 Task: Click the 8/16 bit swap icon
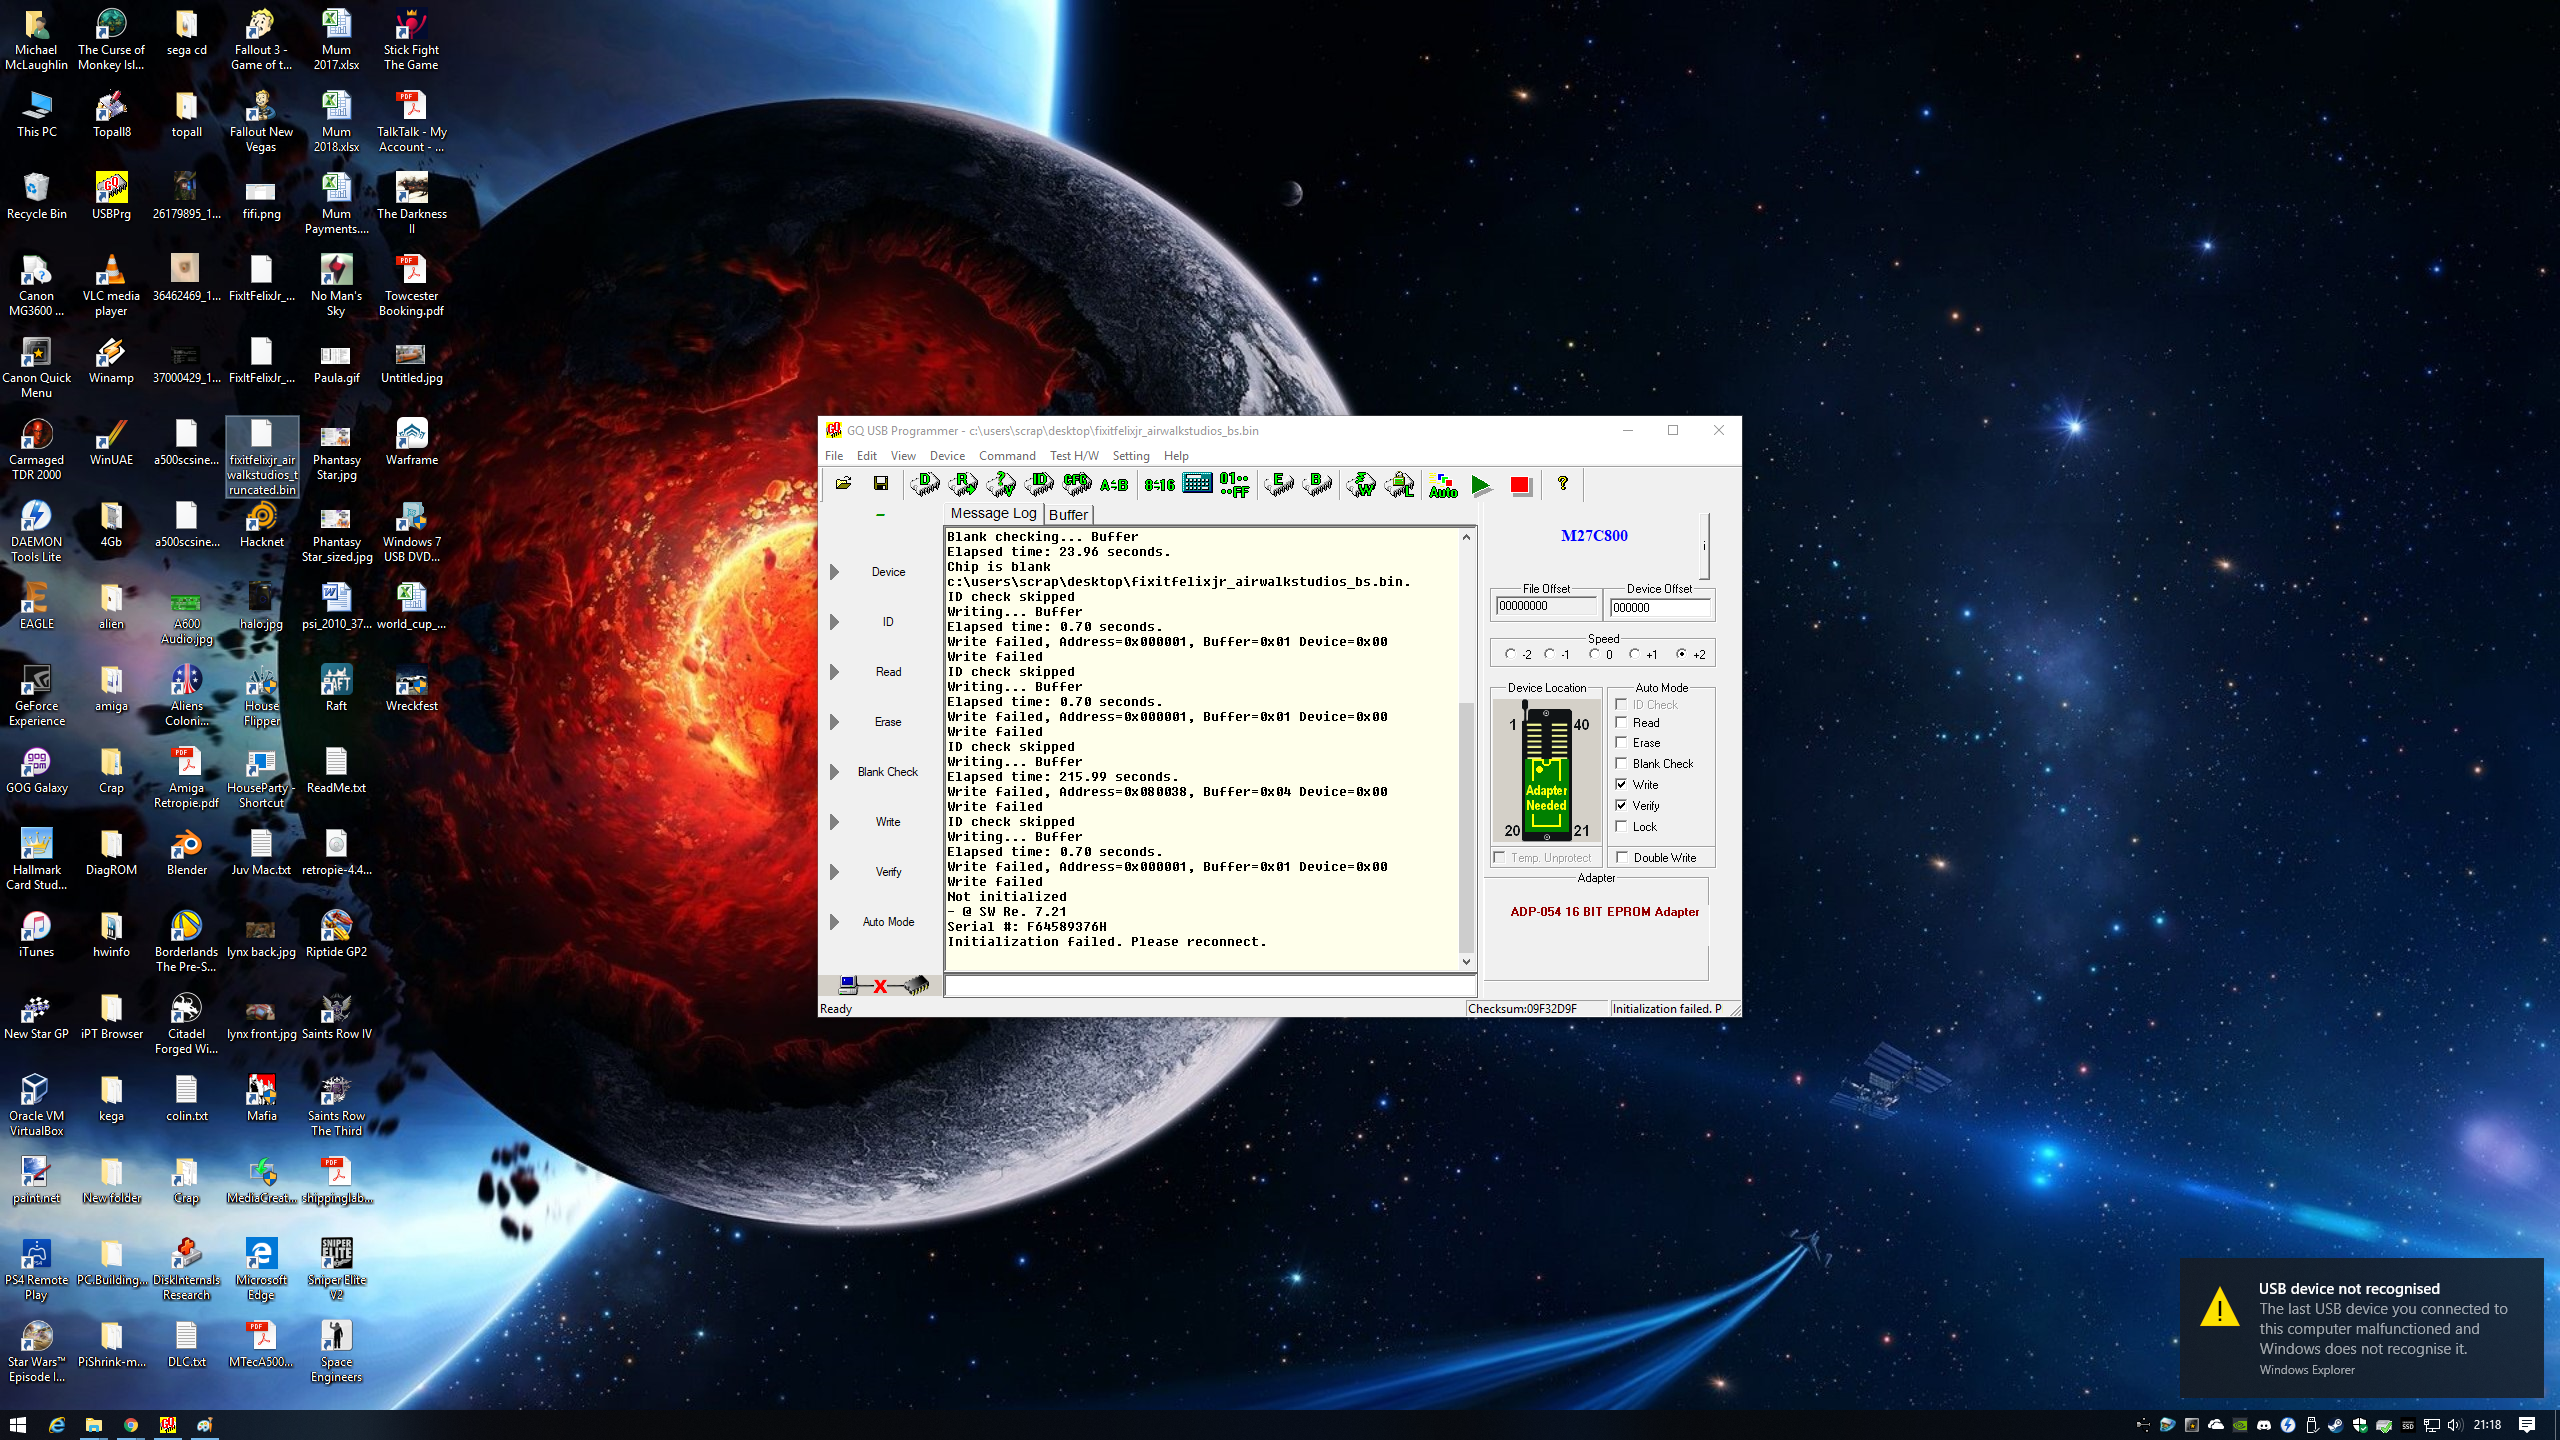tap(1159, 484)
